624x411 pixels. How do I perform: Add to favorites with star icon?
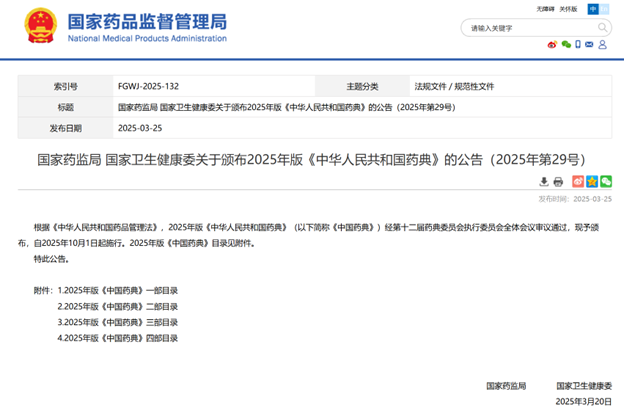coord(591,181)
